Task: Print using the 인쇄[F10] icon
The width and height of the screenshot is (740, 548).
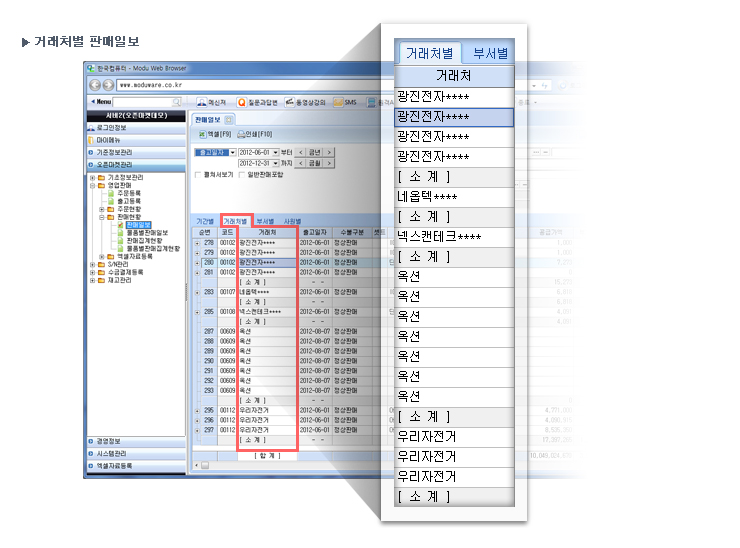Action: click(241, 134)
